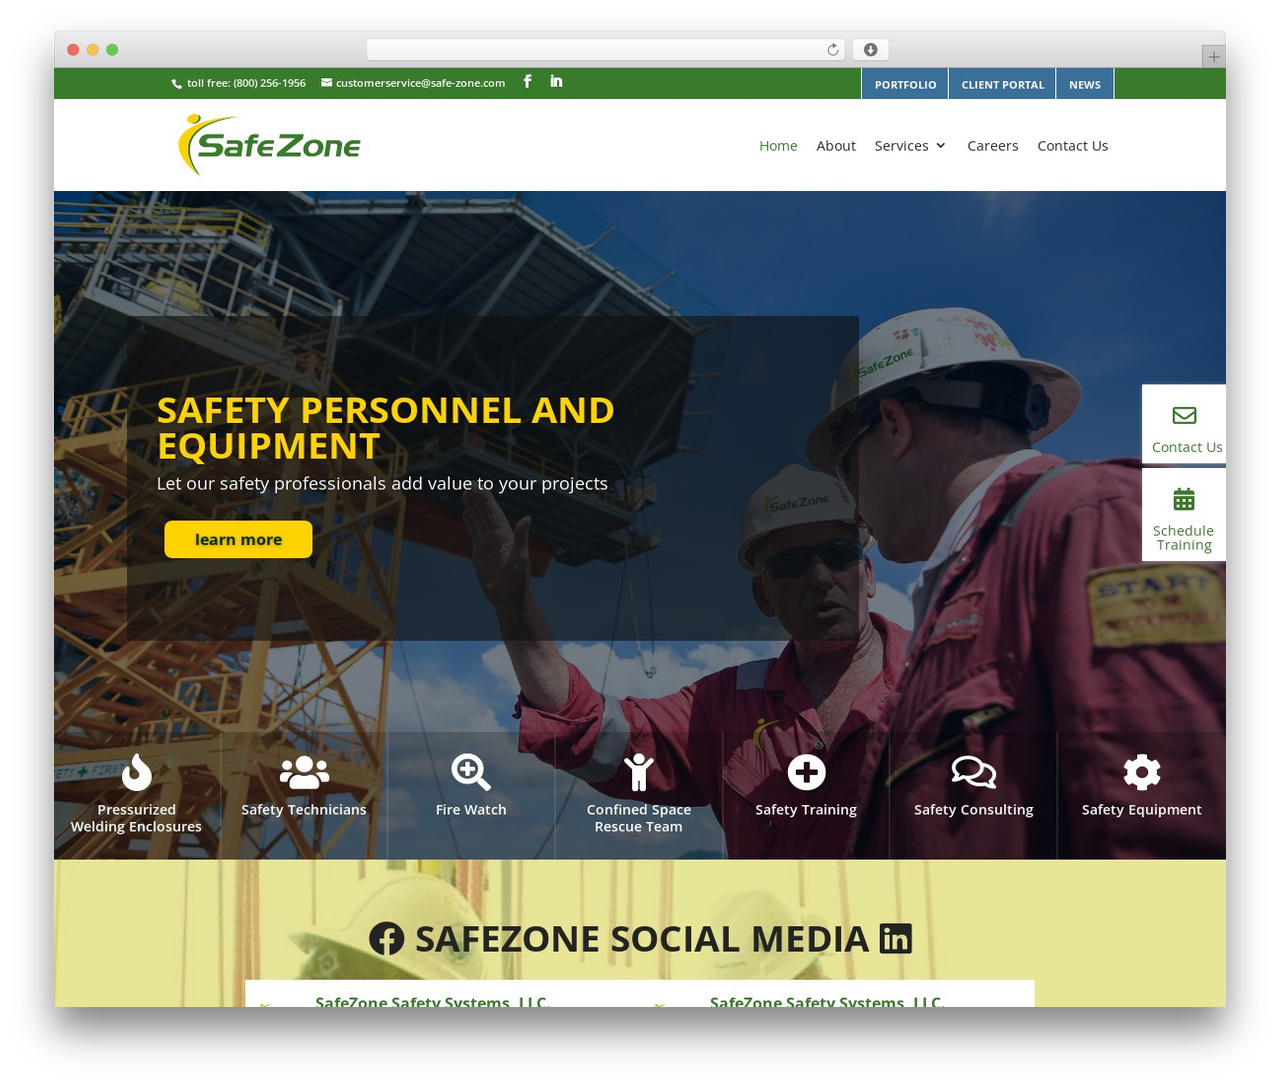Viewport: 1280px width, 1084px height.
Task: Click 'Let our safety professionals add value' text
Action: 382,484
